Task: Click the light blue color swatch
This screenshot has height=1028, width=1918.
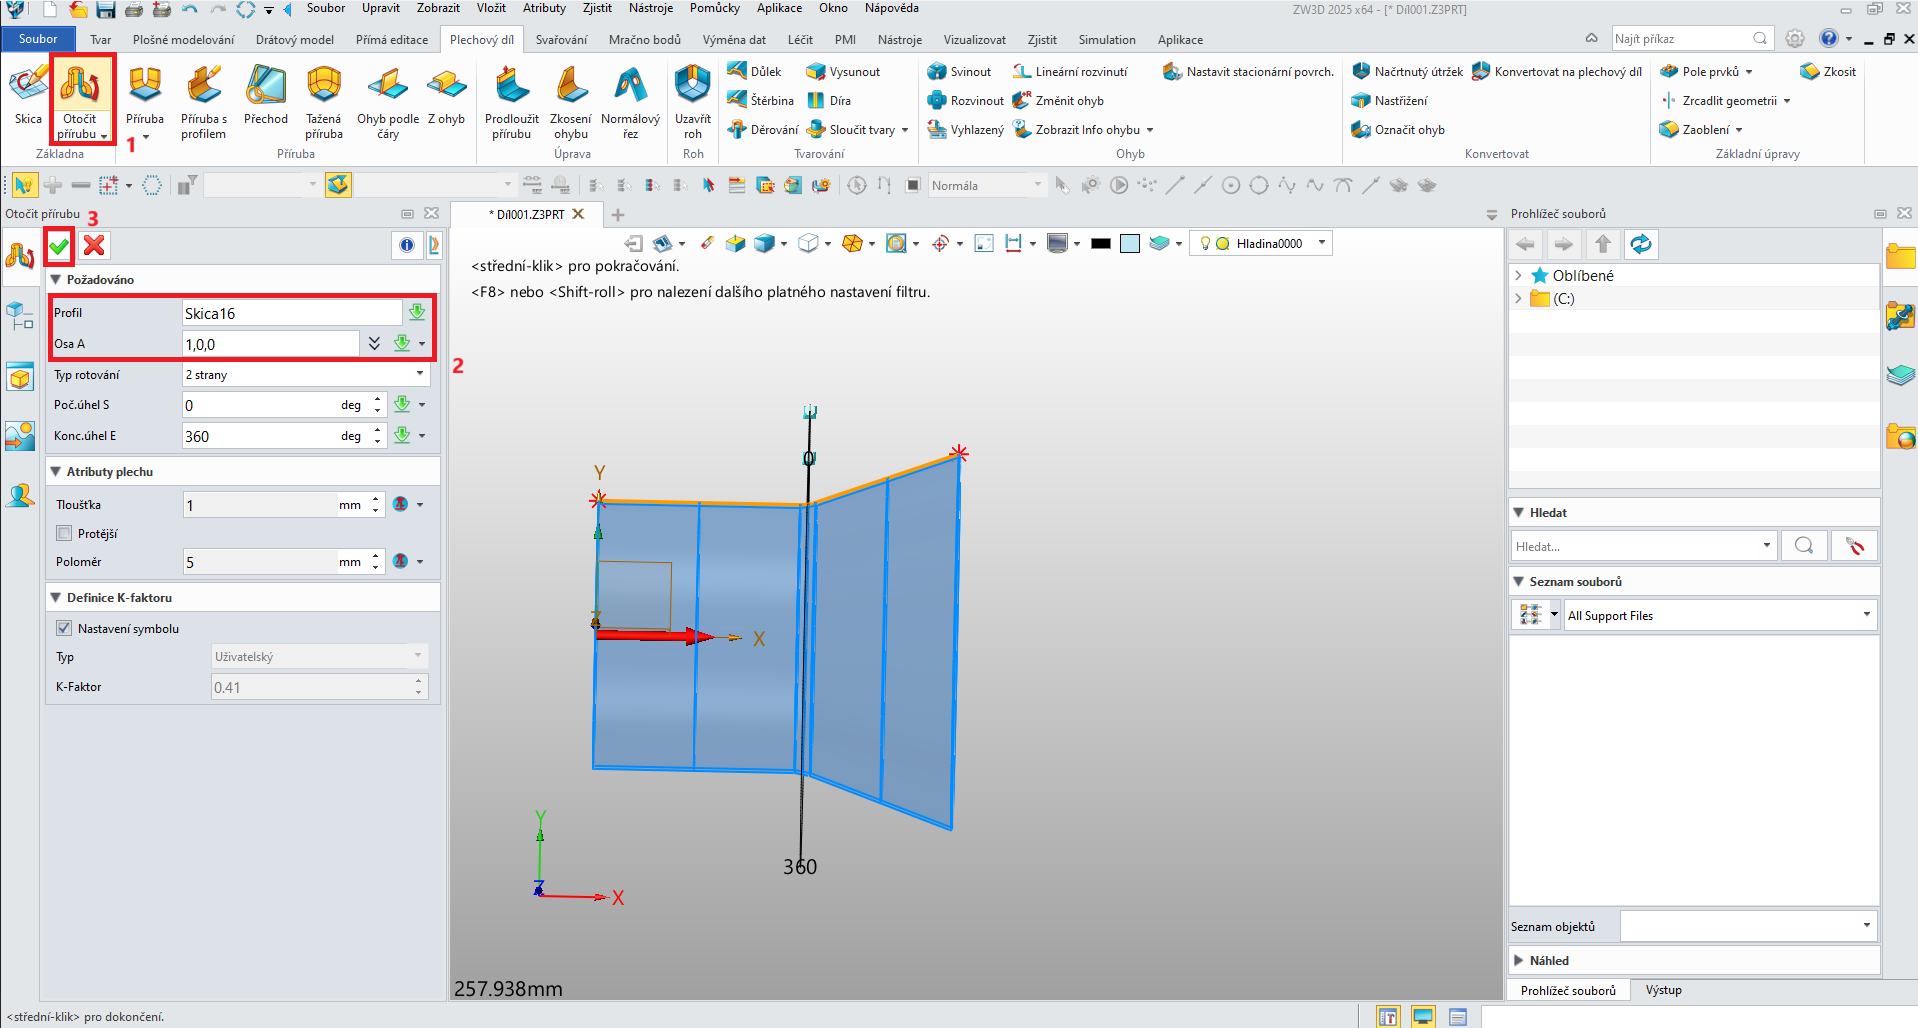Action: pos(1130,244)
